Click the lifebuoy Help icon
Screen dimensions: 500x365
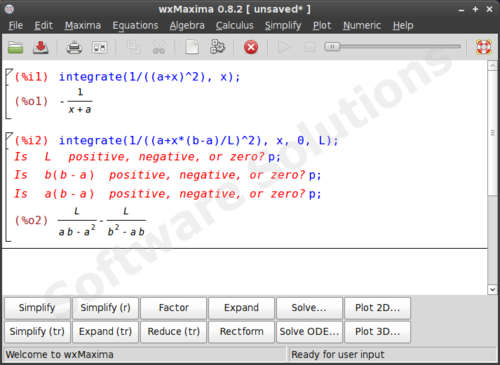[x=484, y=47]
